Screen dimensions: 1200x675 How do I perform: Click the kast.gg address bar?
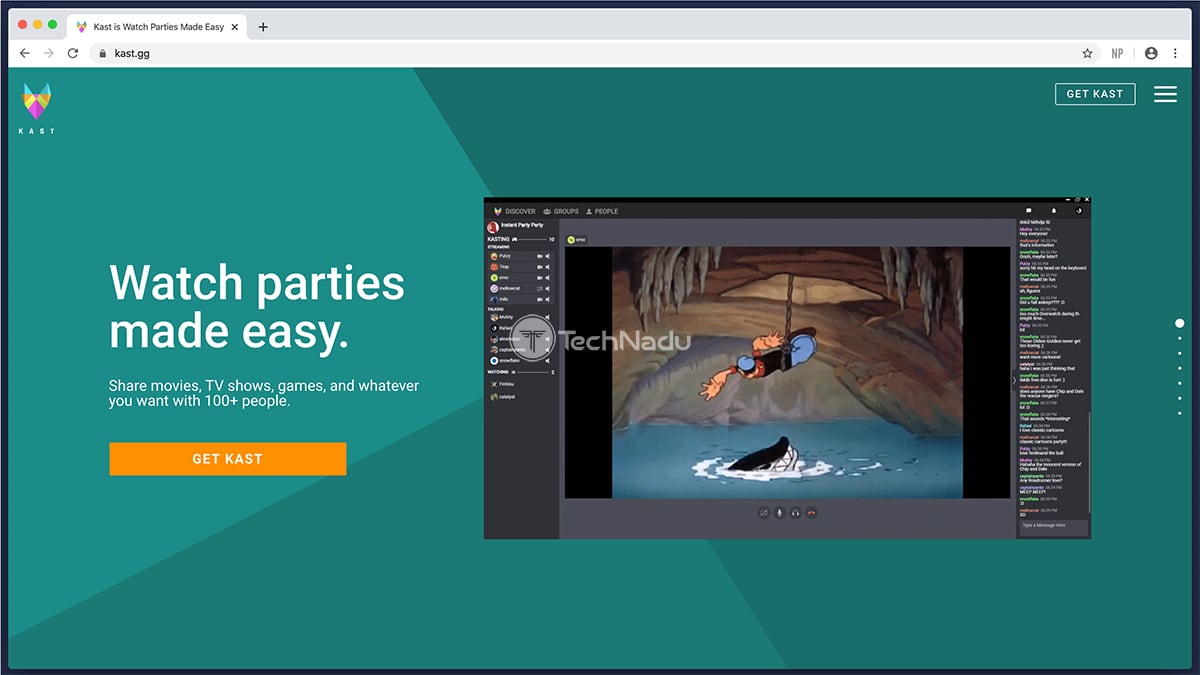[x=595, y=53]
